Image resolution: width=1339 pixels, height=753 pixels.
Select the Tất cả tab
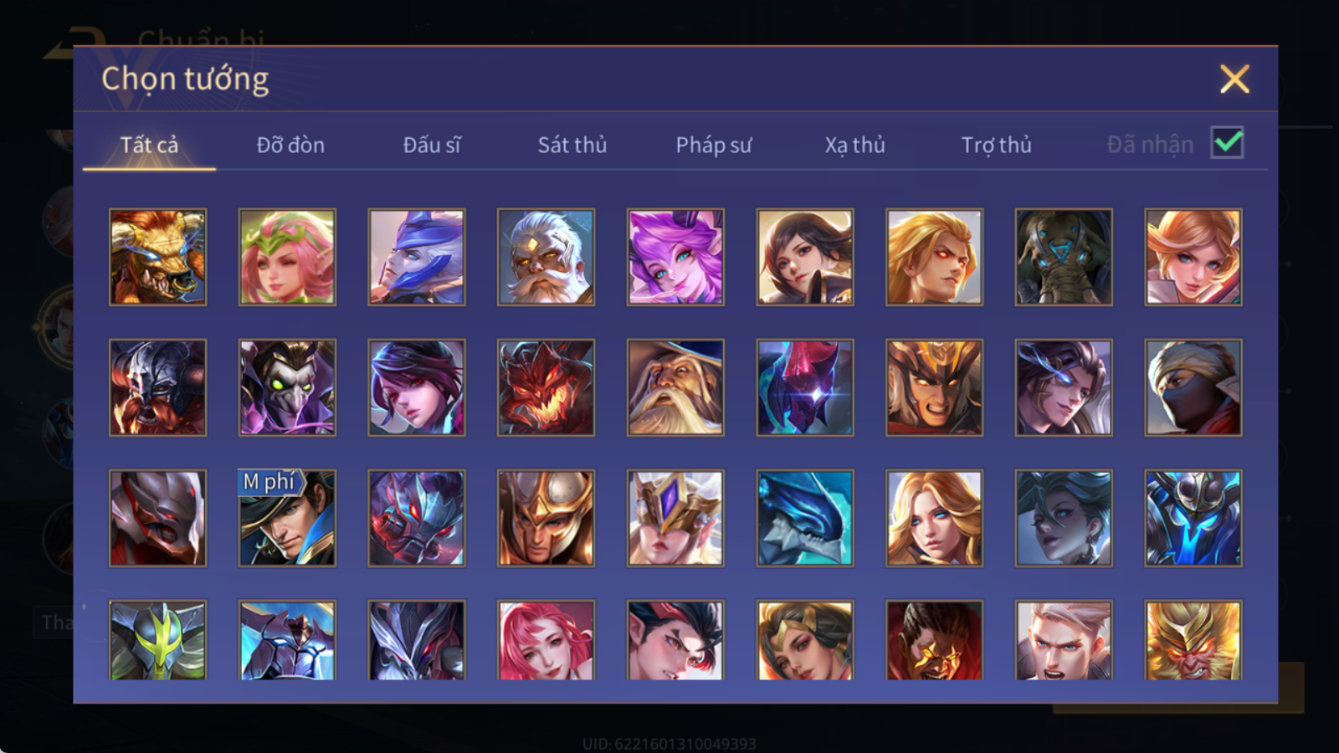point(149,145)
